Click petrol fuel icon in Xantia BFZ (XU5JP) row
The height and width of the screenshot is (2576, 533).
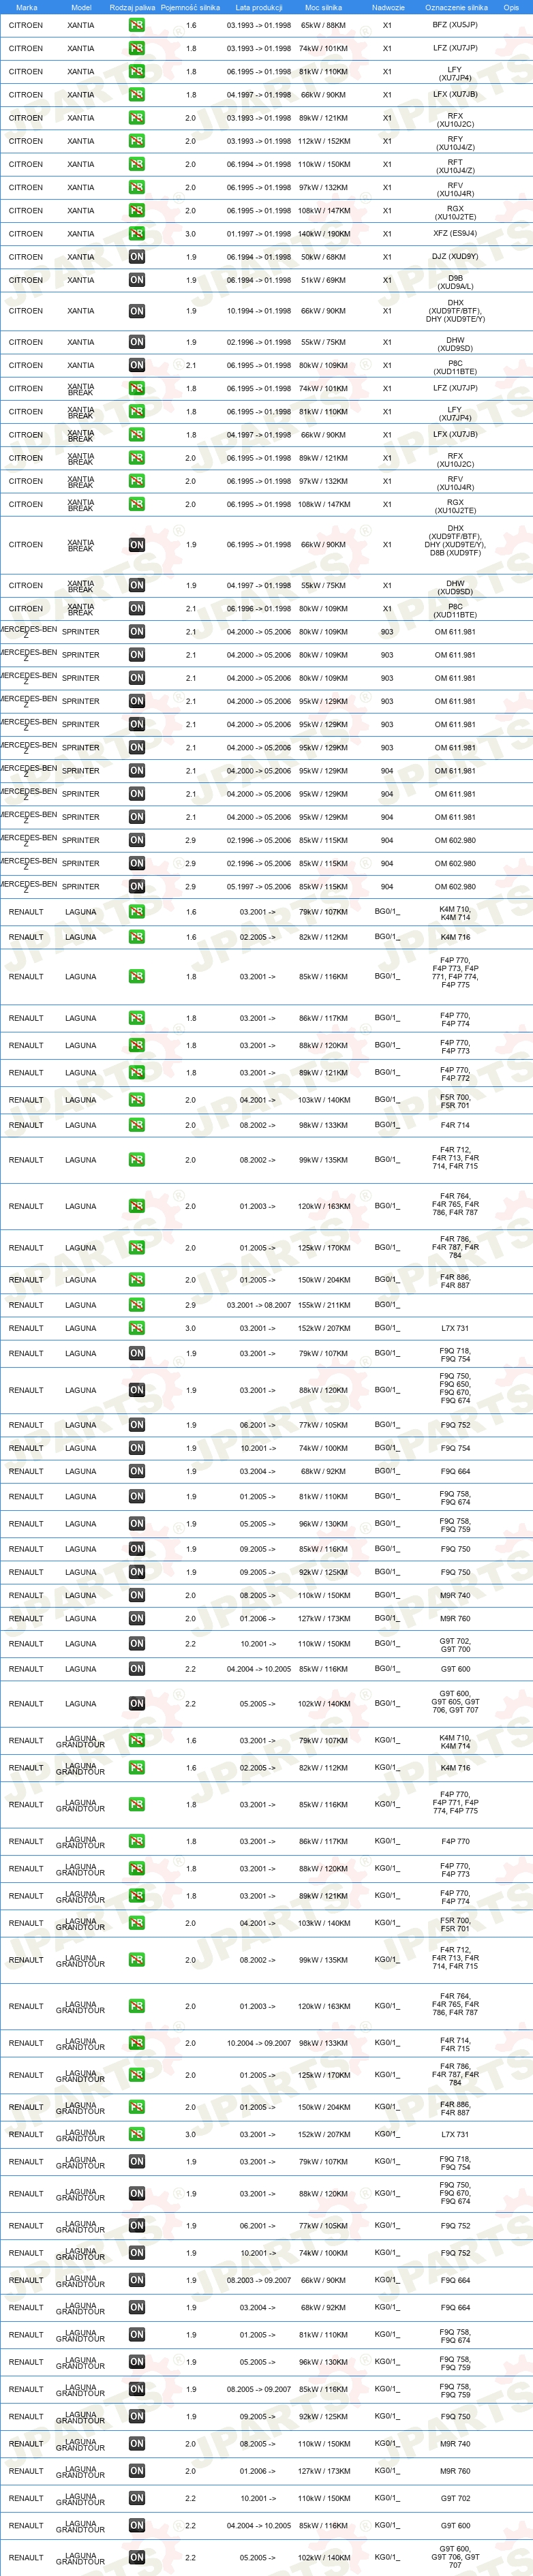click(x=136, y=25)
